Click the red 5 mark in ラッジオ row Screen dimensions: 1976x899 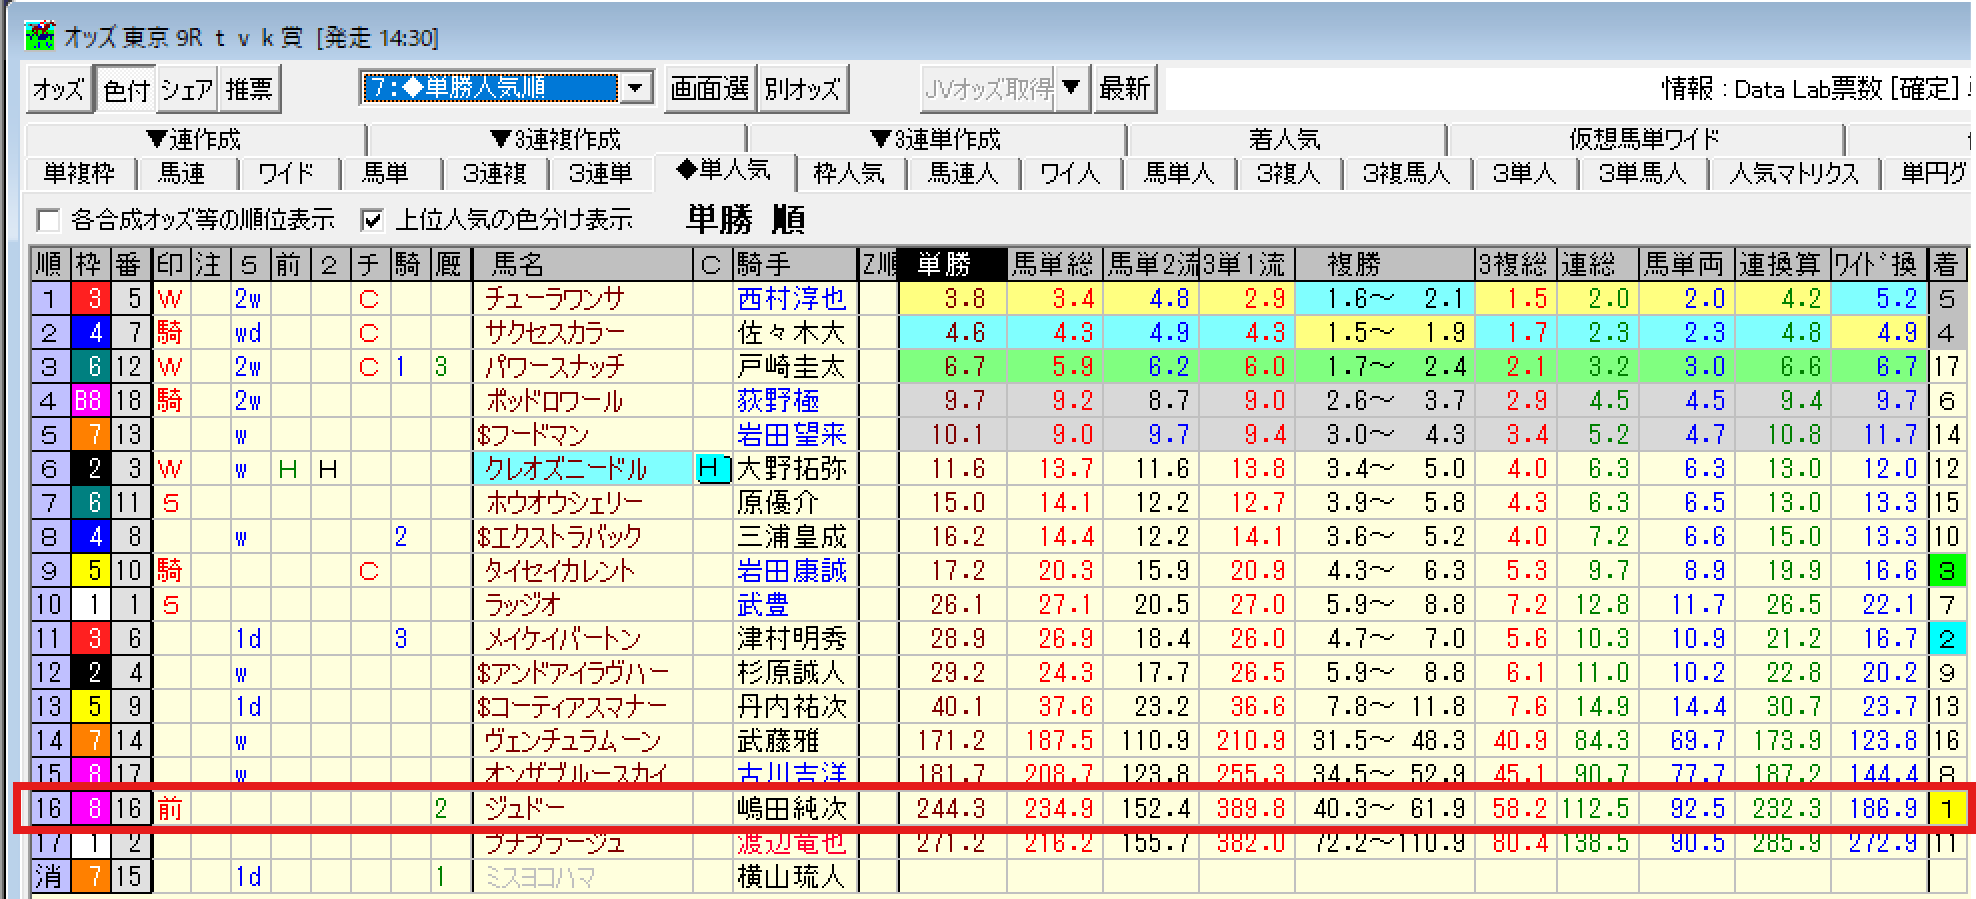pyautogui.click(x=170, y=605)
